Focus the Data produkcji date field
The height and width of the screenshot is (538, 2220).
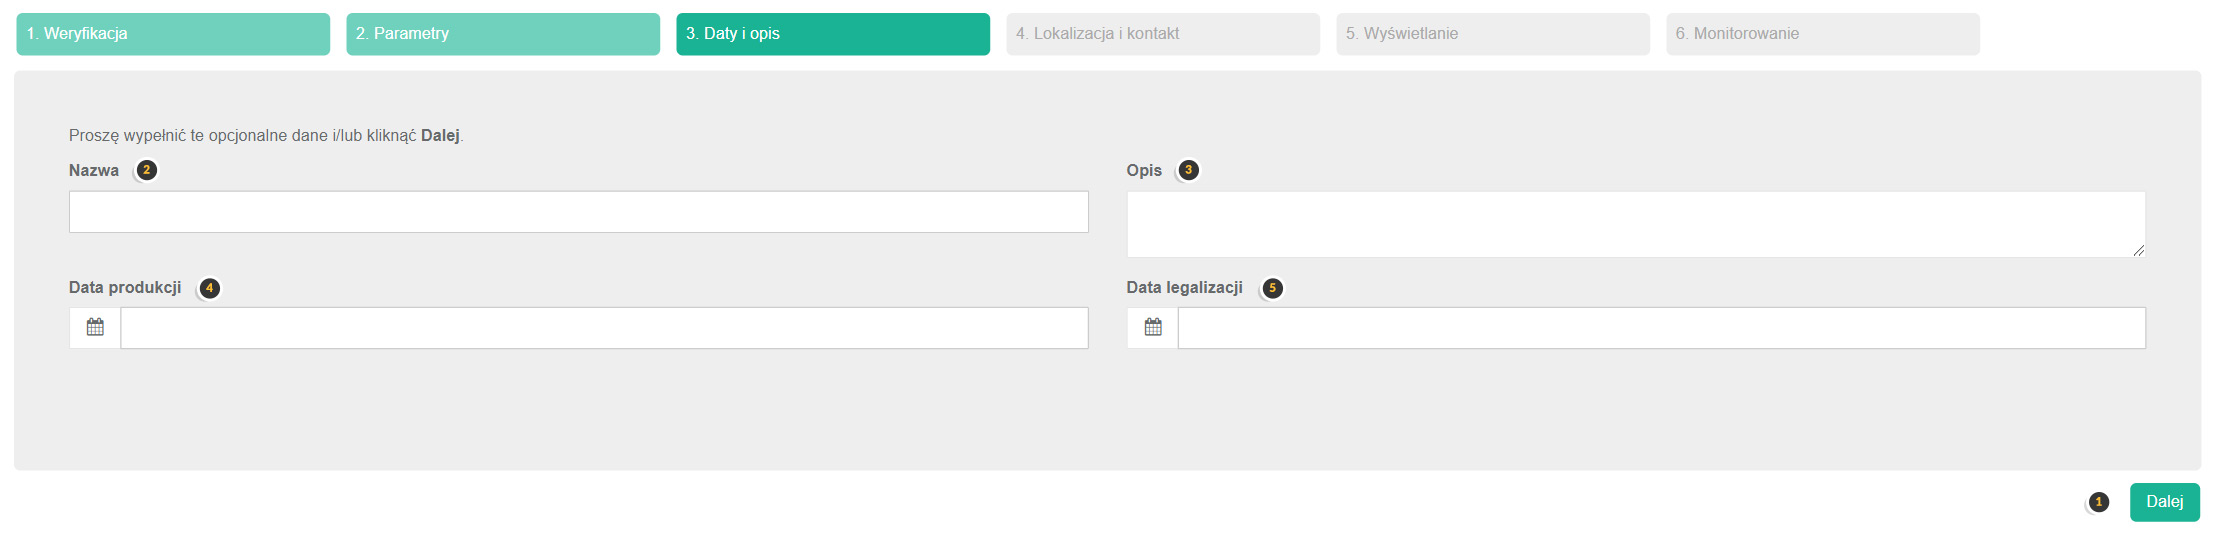point(604,328)
